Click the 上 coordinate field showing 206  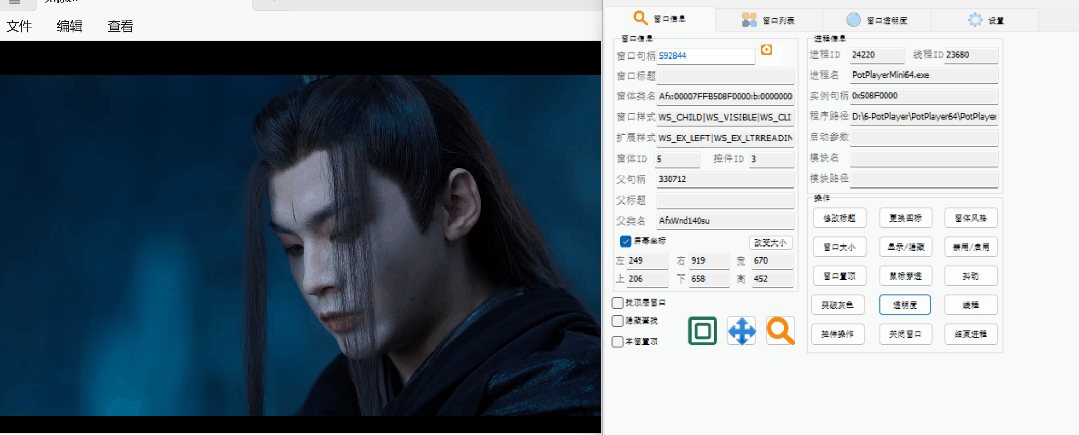pos(648,279)
